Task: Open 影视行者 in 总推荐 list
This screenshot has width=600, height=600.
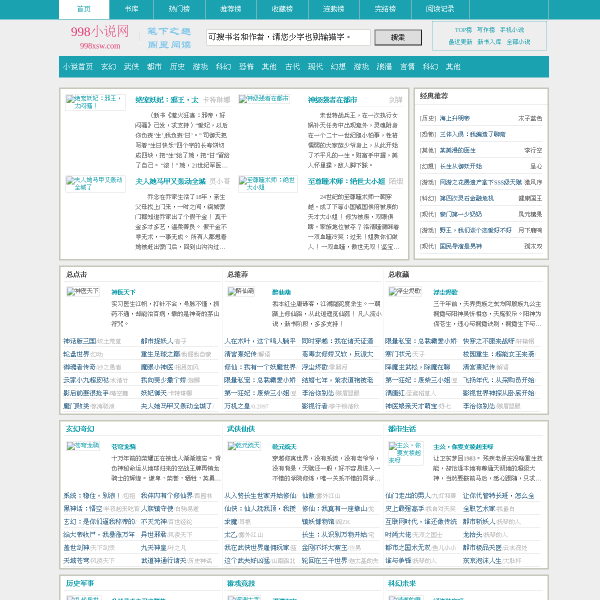Action: pos(315,406)
